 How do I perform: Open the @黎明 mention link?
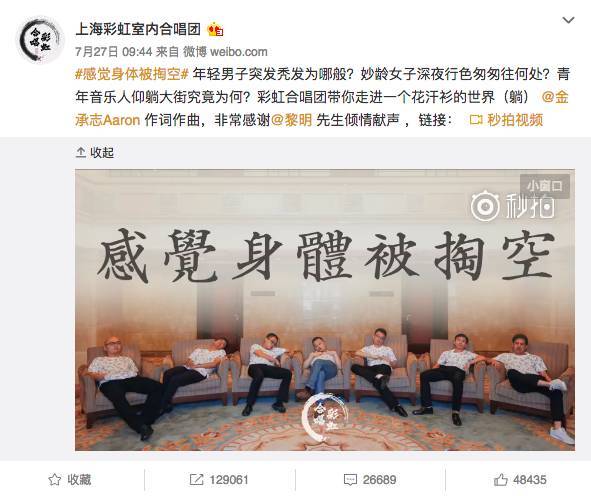(292, 120)
